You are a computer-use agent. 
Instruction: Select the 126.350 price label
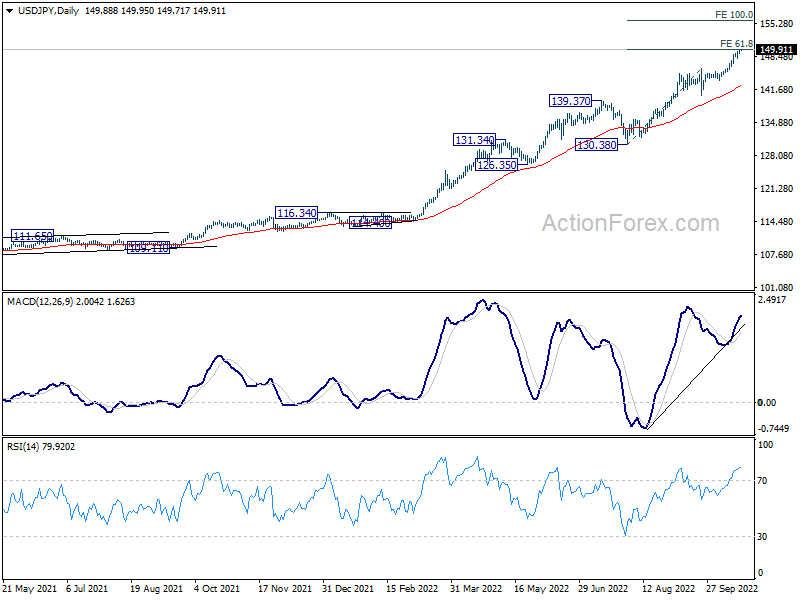496,165
